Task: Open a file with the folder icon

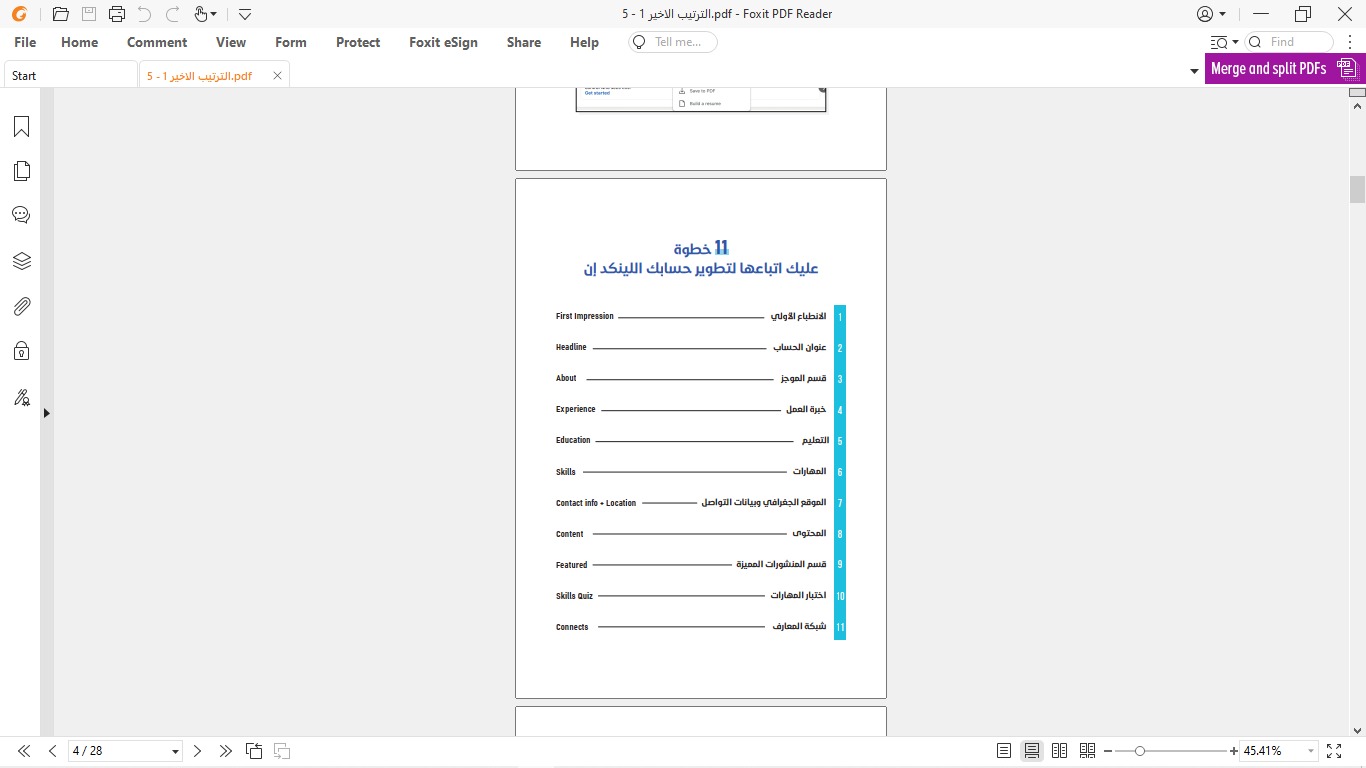Action: click(60, 14)
